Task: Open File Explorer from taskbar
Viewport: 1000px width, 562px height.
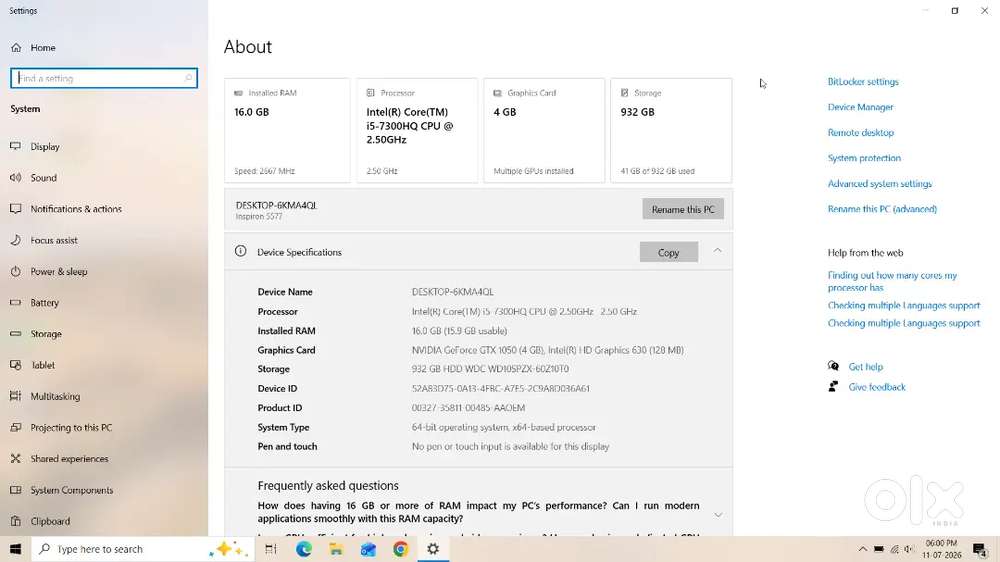Action: tap(336, 549)
